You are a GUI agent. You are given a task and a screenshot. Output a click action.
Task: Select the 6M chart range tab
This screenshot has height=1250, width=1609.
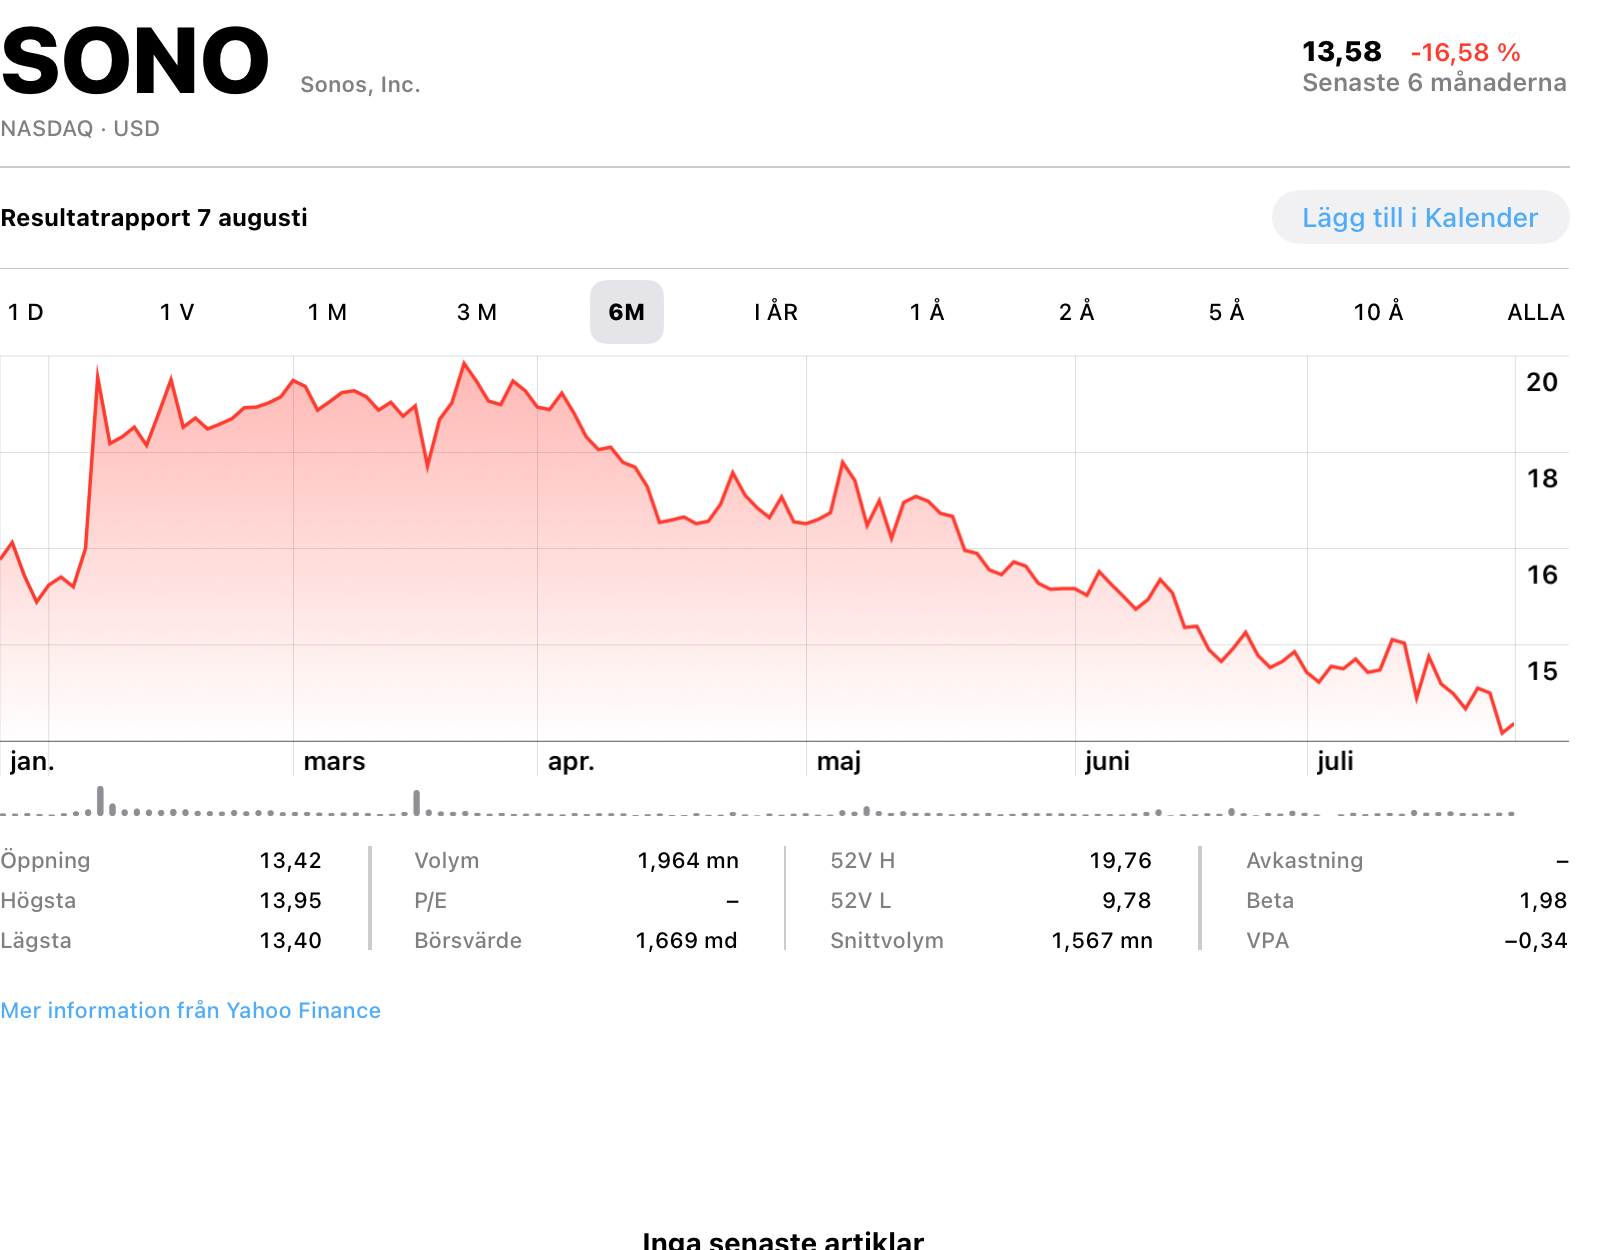[x=627, y=312]
